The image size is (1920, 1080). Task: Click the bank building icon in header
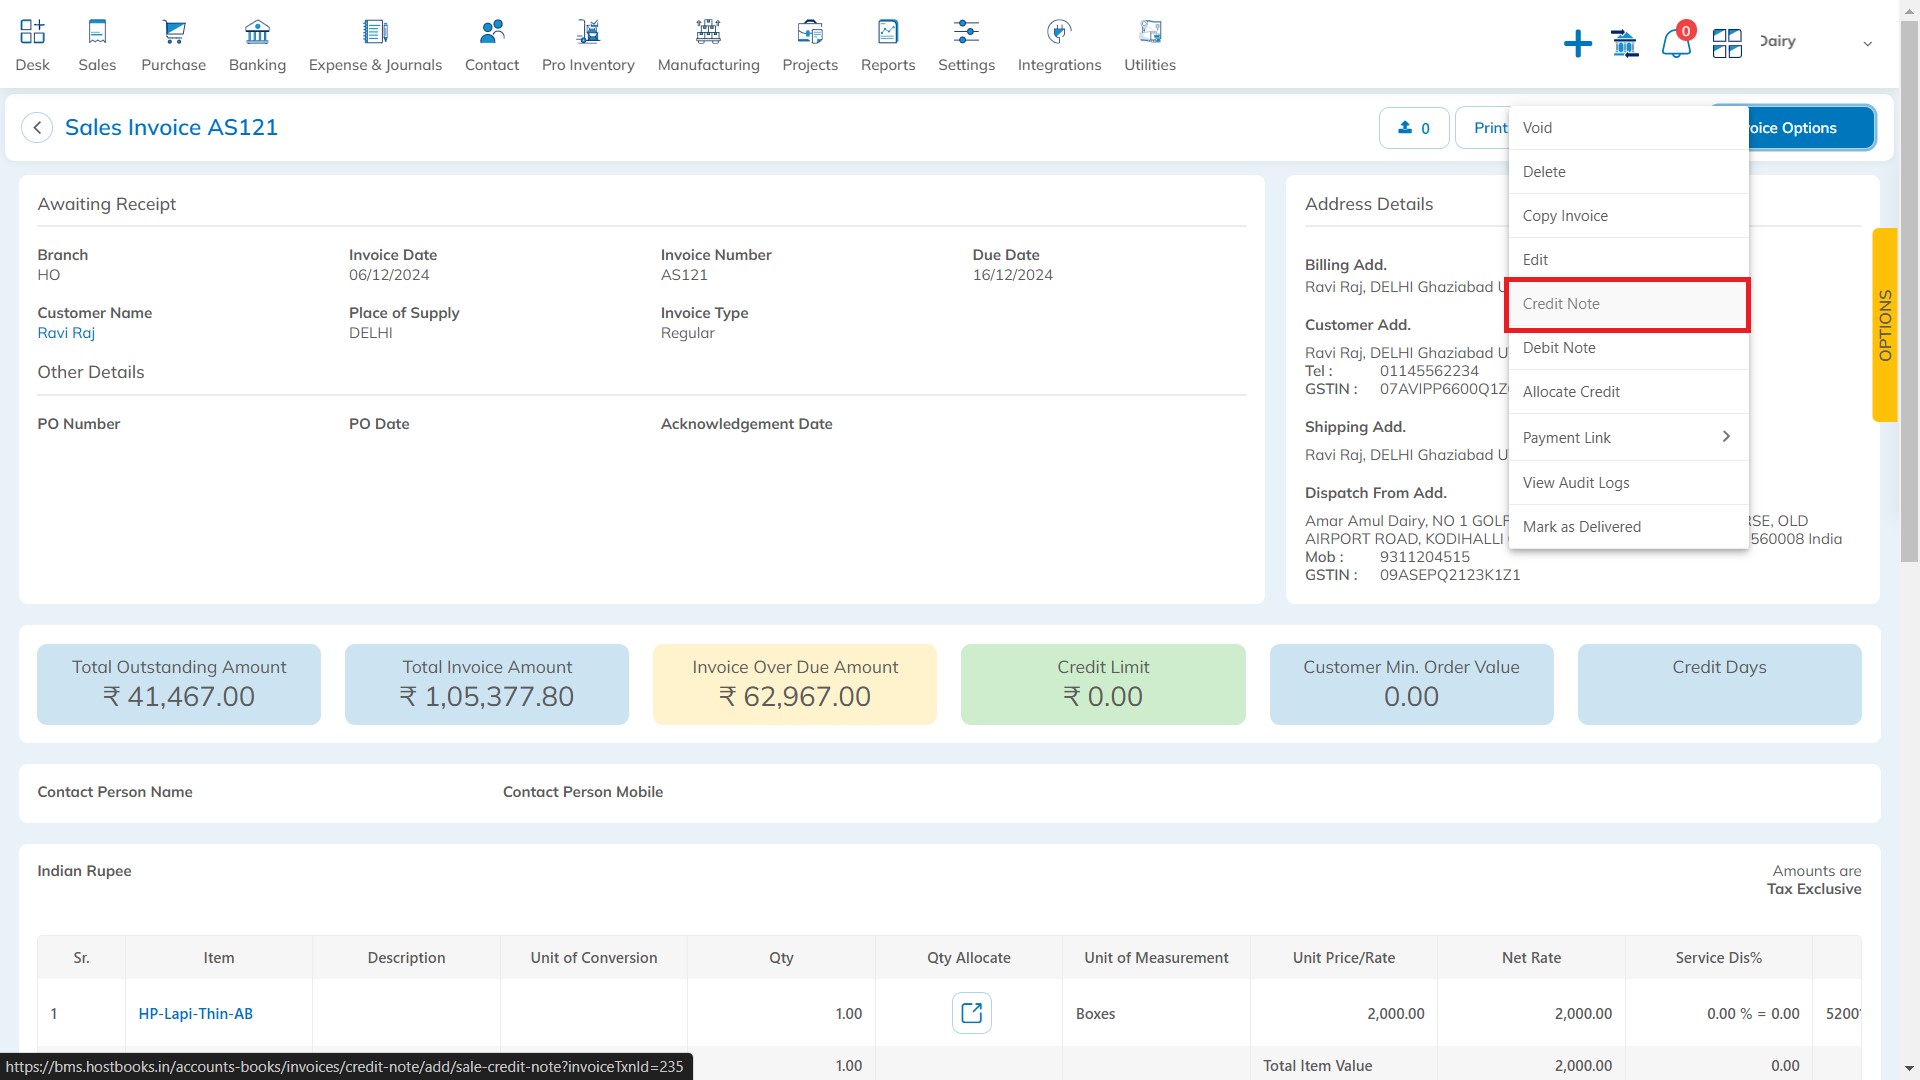tap(1625, 43)
